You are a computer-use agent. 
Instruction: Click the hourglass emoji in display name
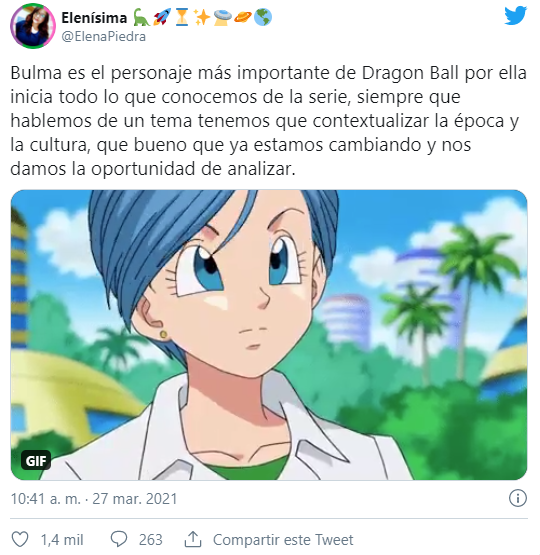(182, 17)
